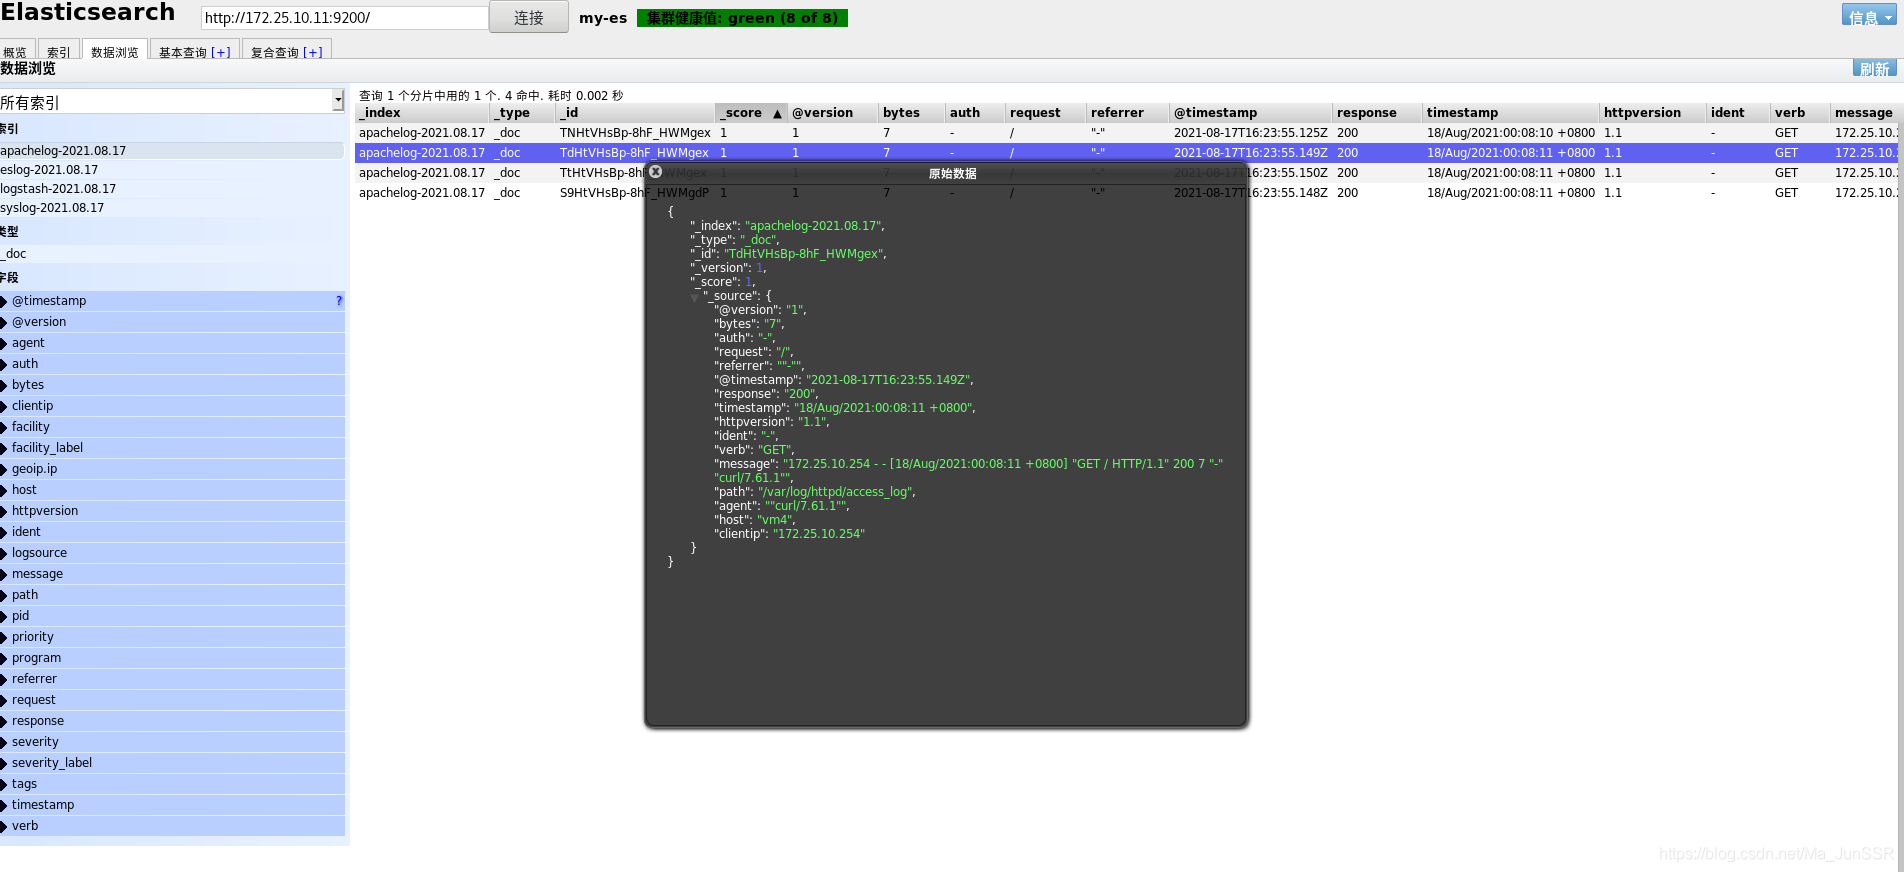Click the 刷新 refresh button
1904x872 pixels.
click(1874, 68)
